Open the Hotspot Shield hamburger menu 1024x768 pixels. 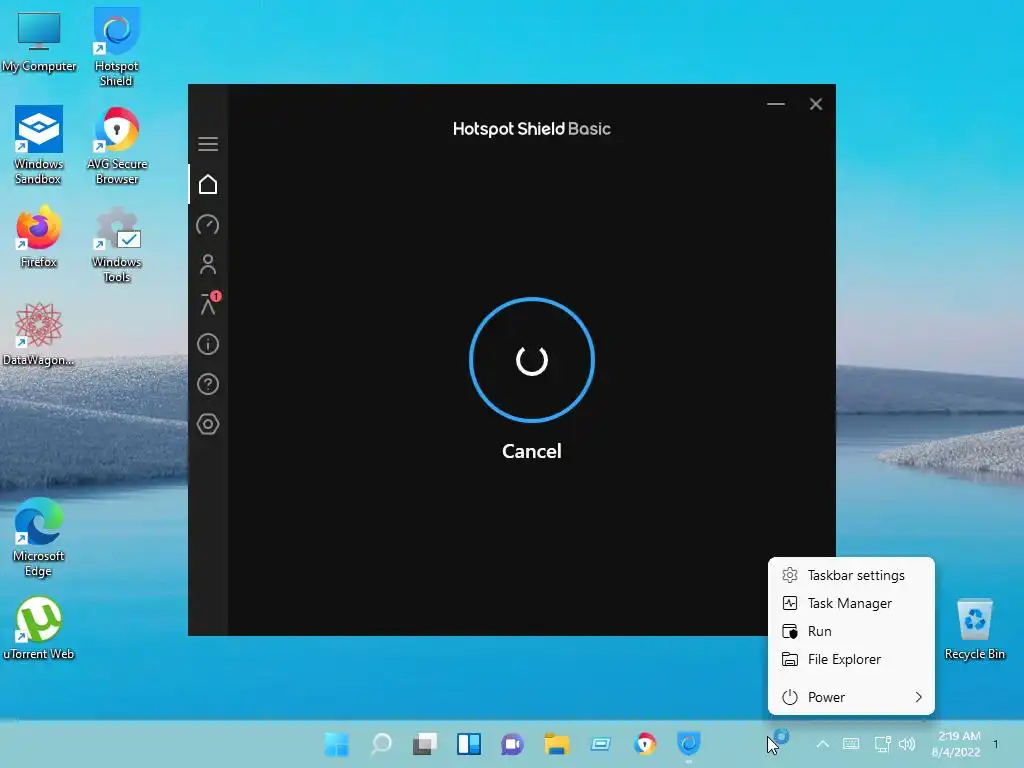pyautogui.click(x=208, y=144)
